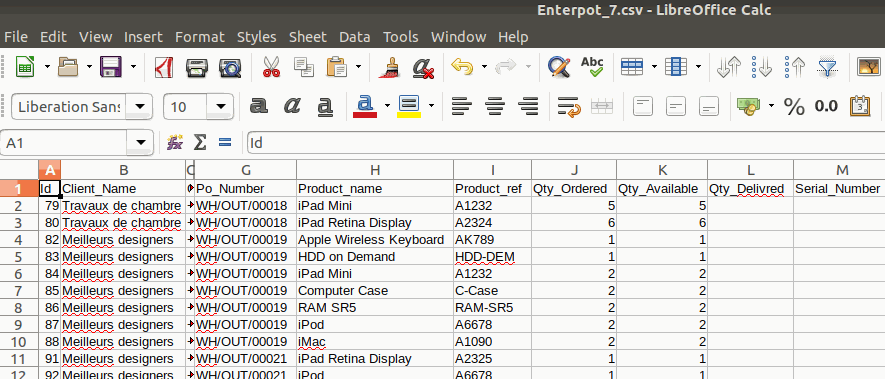
Task: Open Find and Replace
Action: click(559, 67)
